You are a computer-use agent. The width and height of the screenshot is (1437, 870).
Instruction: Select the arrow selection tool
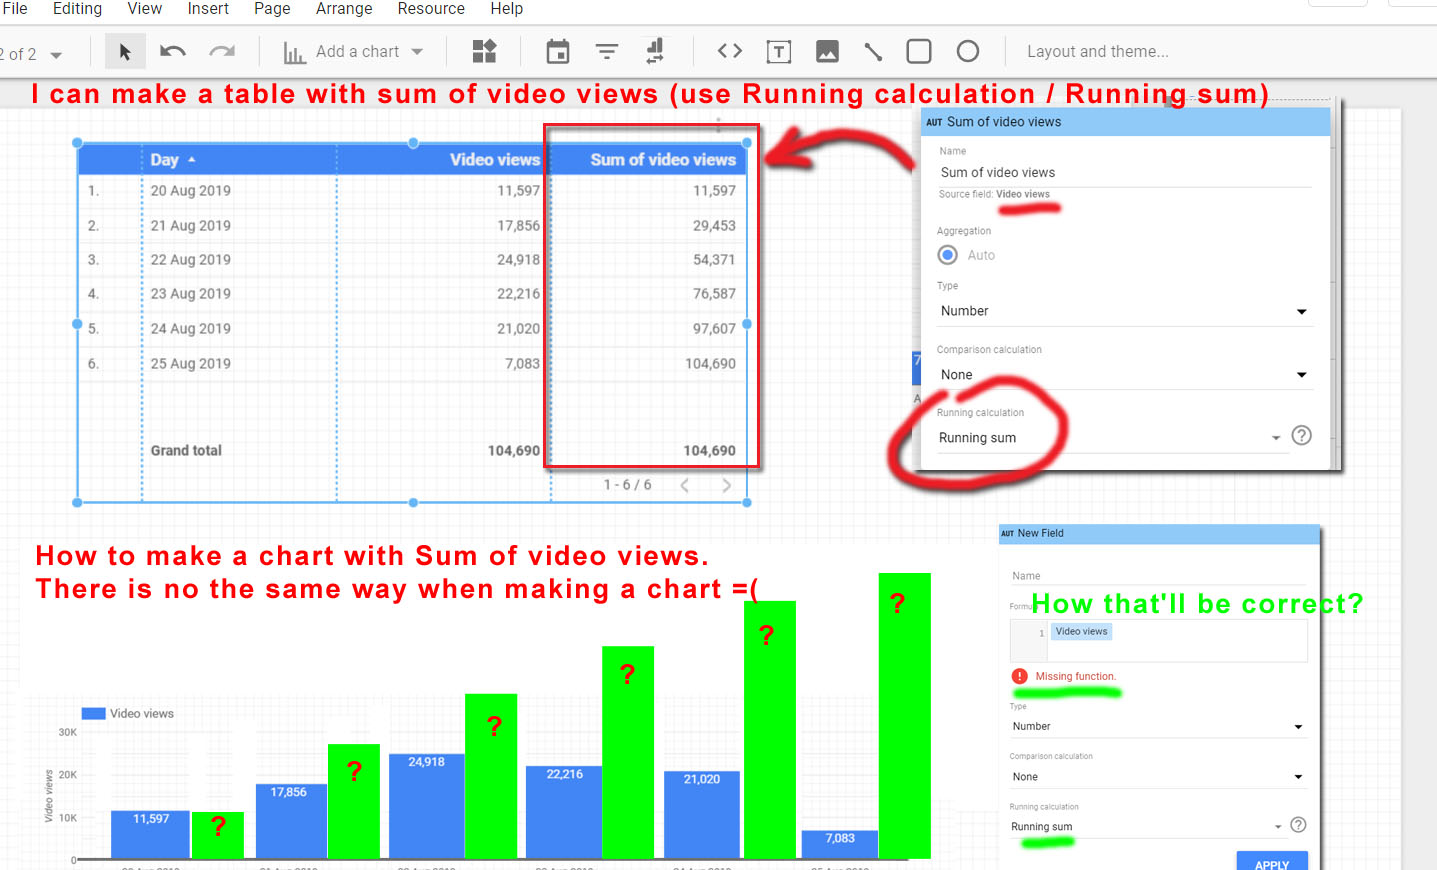point(125,51)
